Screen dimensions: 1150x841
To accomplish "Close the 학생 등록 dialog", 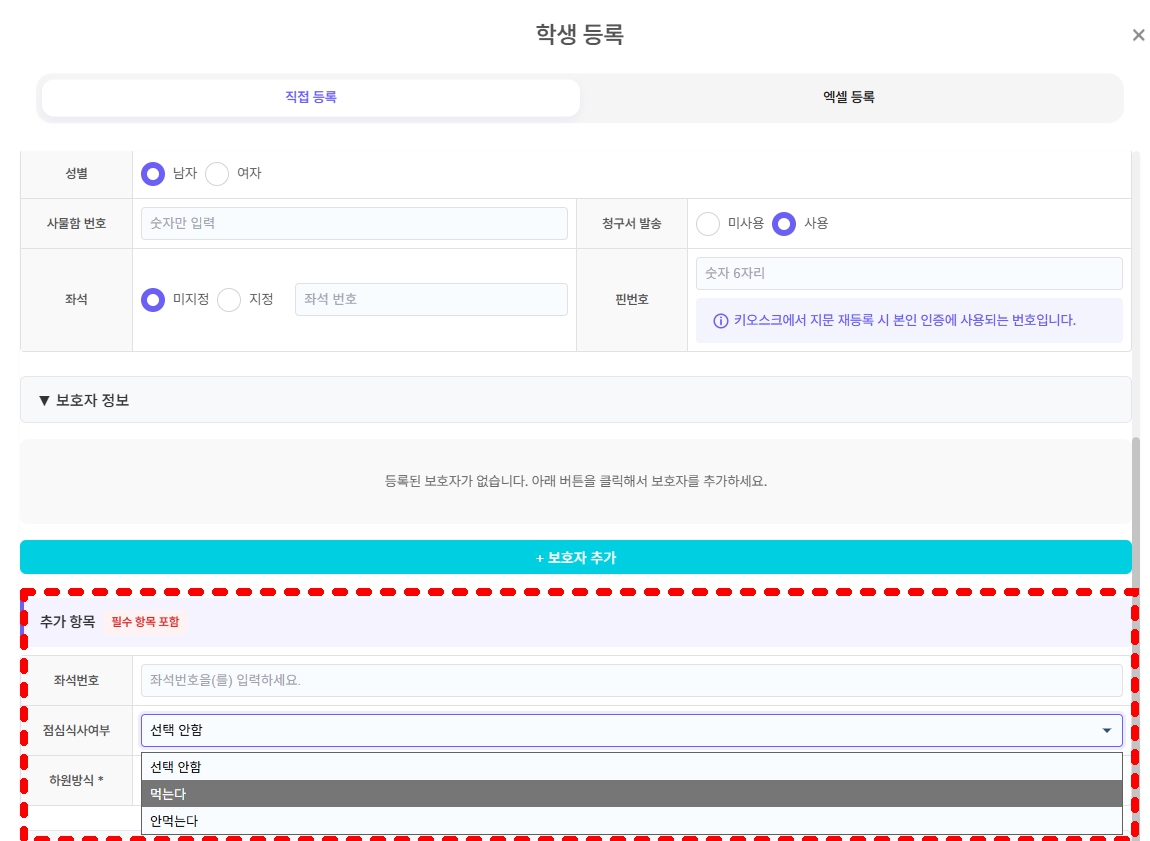I will pyautogui.click(x=1138, y=34).
